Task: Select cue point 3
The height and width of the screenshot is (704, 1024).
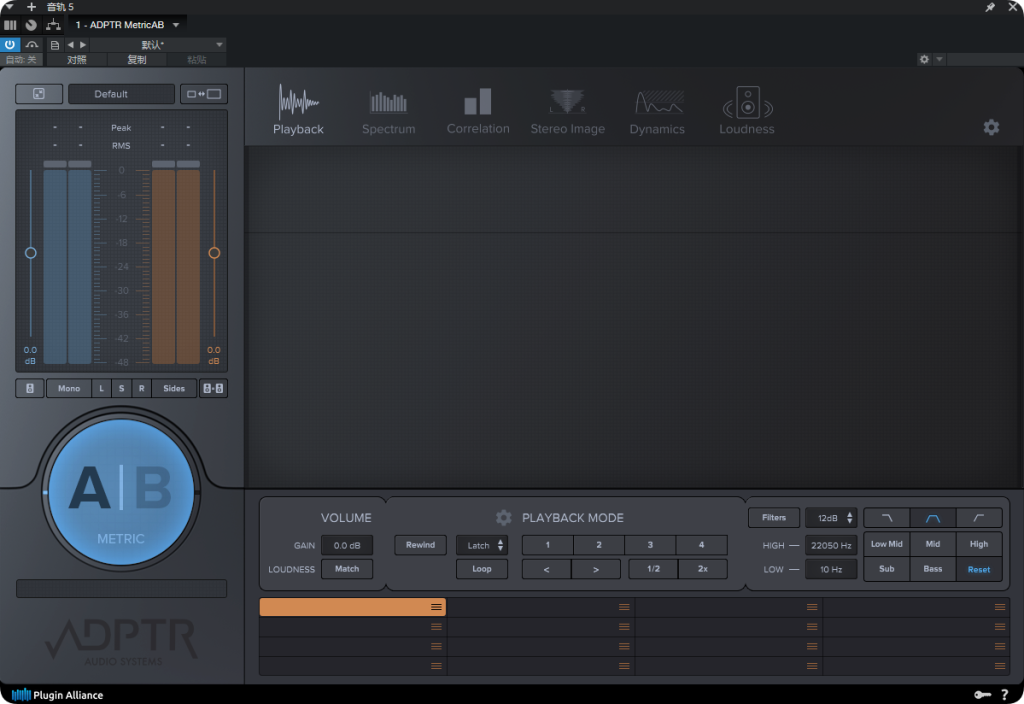Action: [x=650, y=545]
